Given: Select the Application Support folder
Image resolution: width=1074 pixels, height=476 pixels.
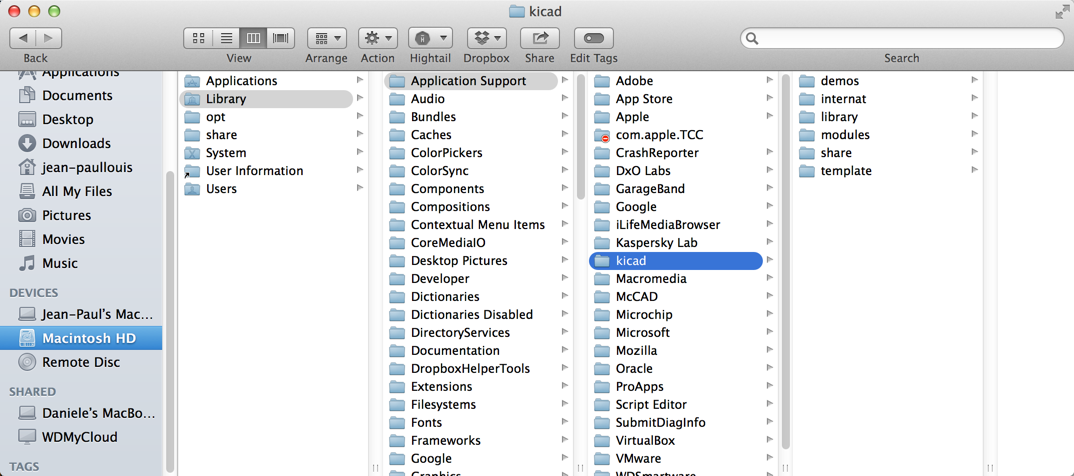Looking at the screenshot, I should tap(471, 81).
